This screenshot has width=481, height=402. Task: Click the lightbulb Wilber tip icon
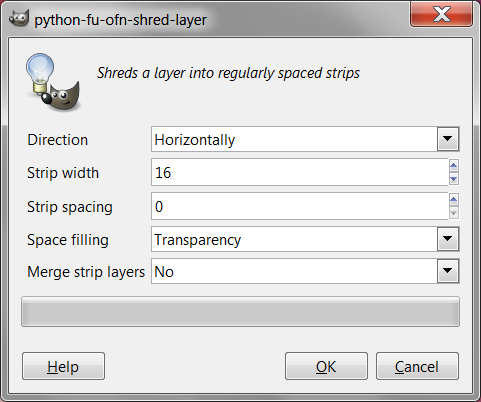(x=53, y=82)
